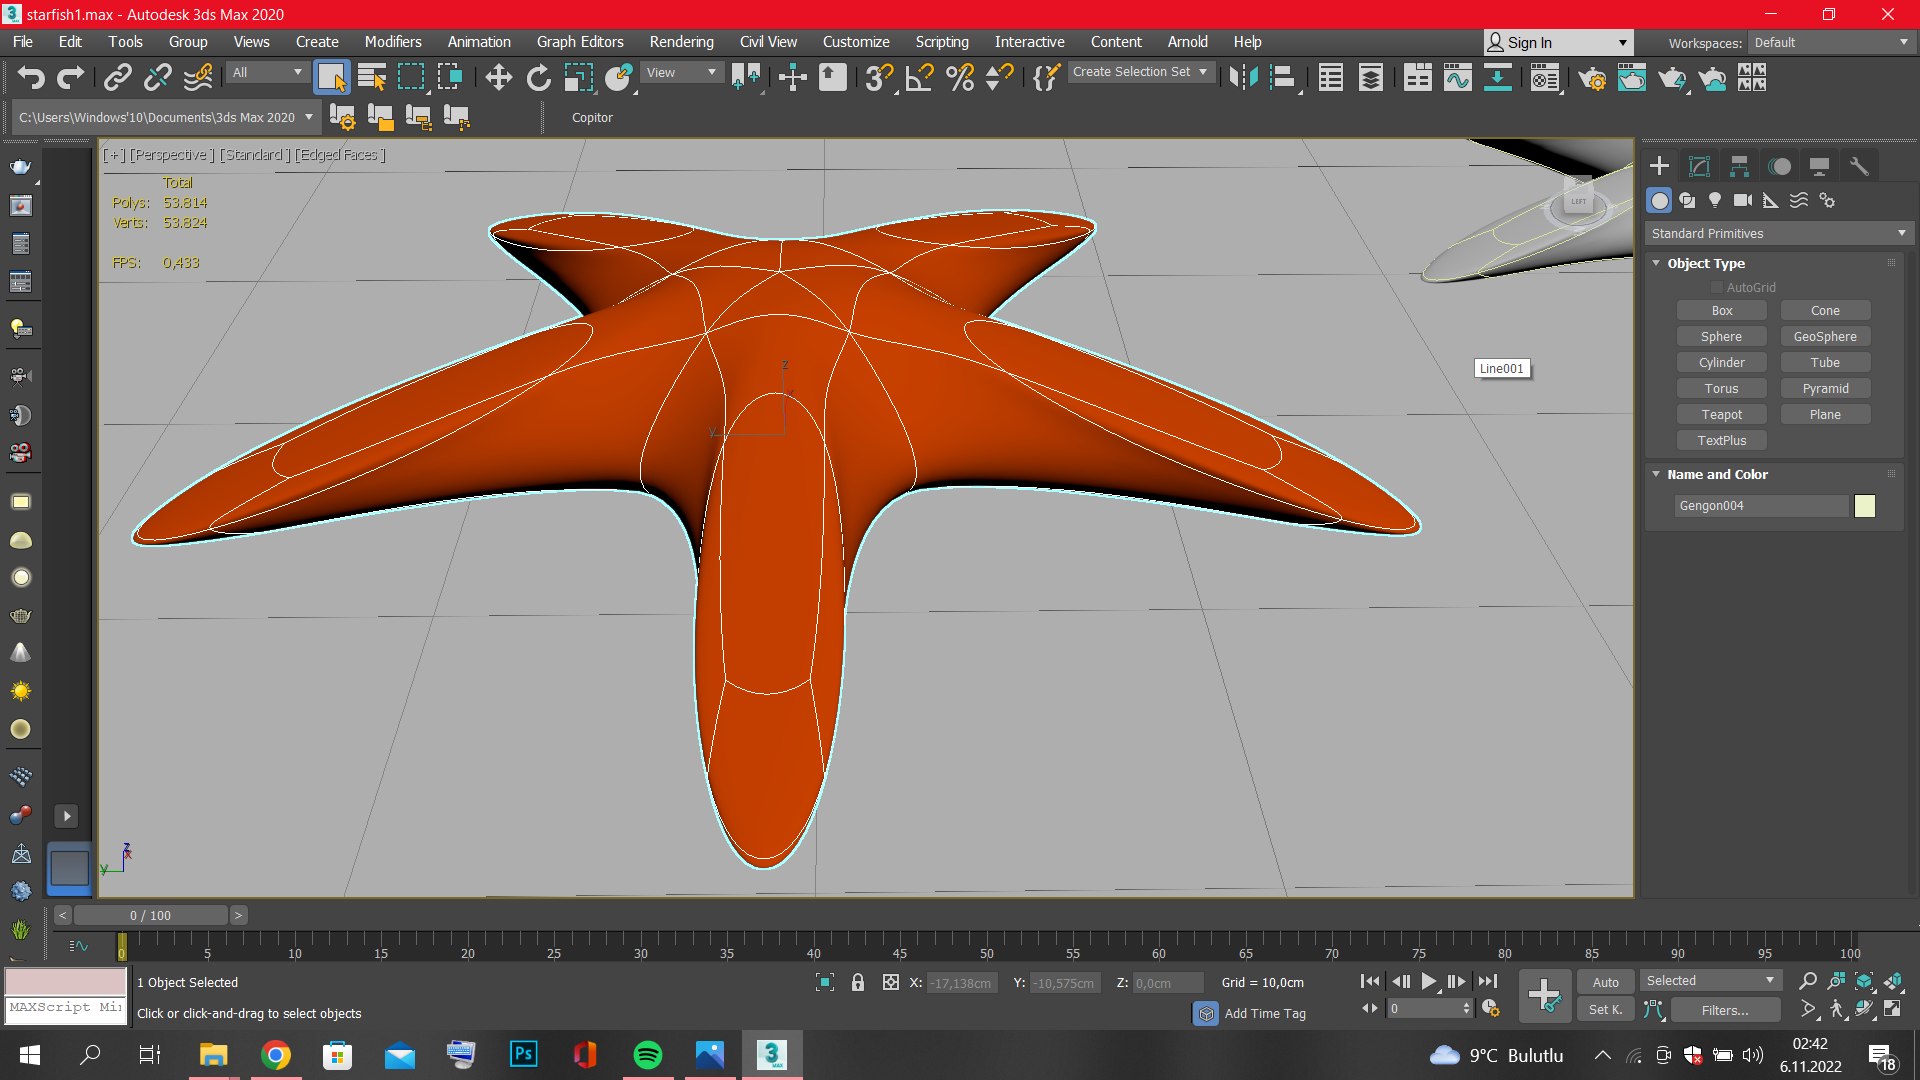
Task: Activate Select and Rotate tool
Action: tap(538, 77)
